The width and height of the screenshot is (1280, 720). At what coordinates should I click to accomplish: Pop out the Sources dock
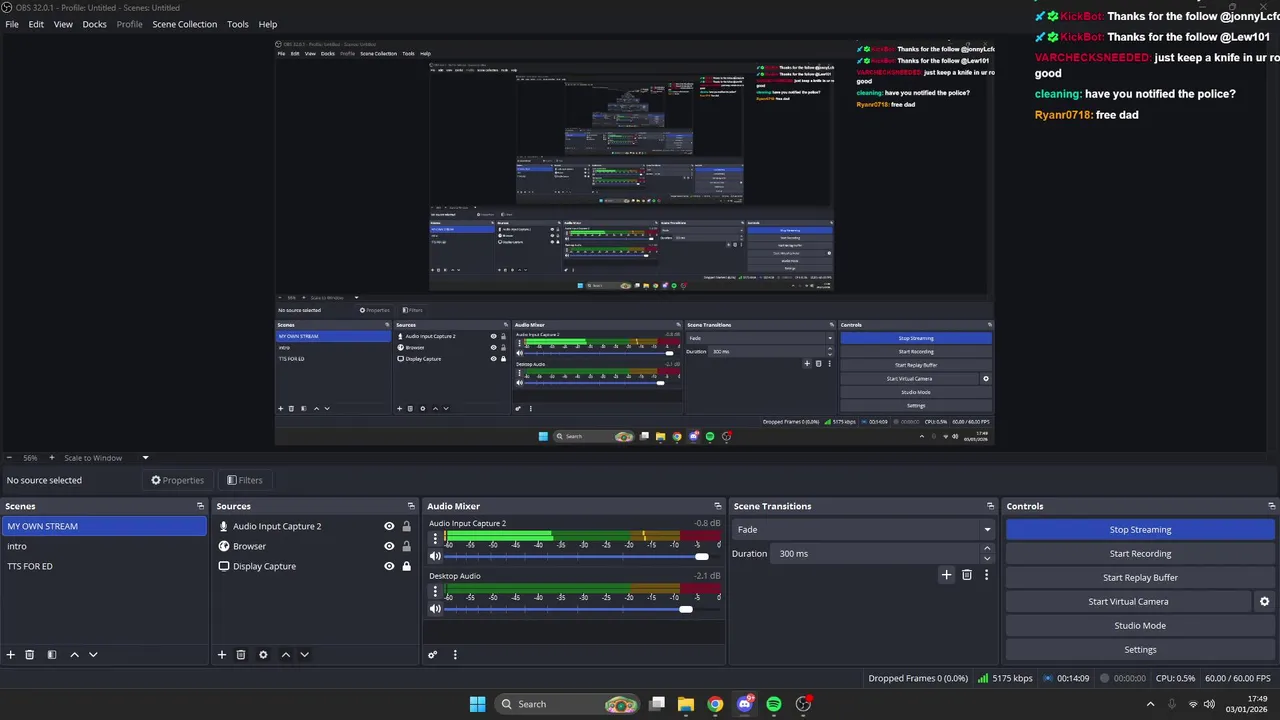(x=411, y=506)
